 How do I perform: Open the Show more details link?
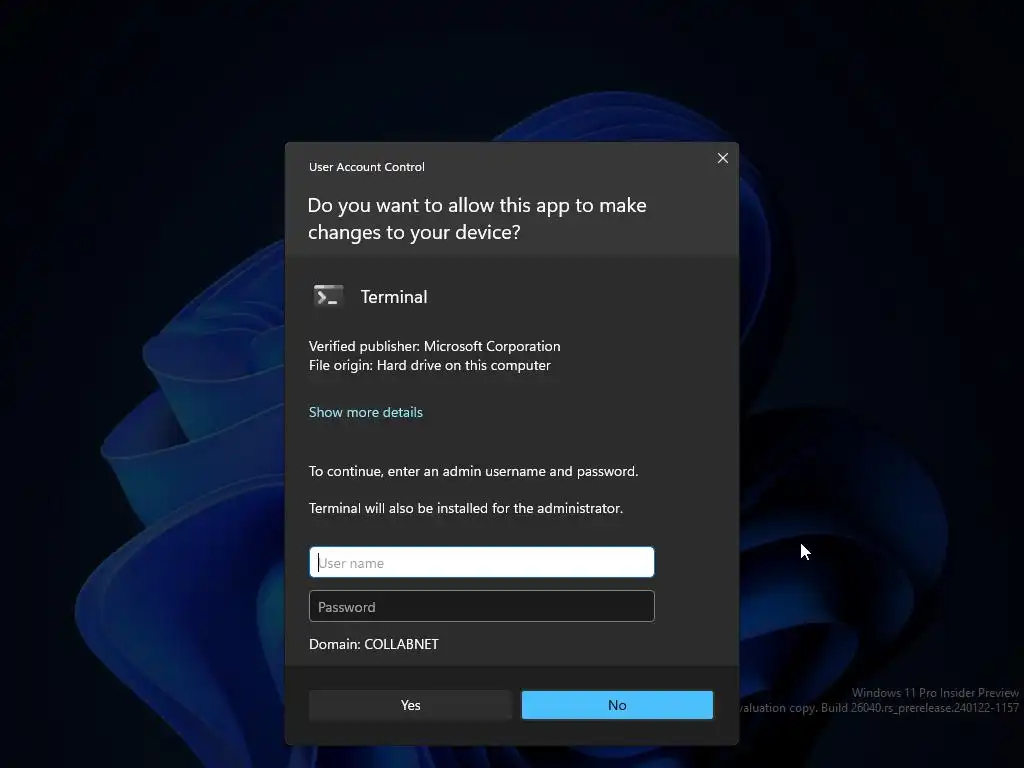(366, 412)
